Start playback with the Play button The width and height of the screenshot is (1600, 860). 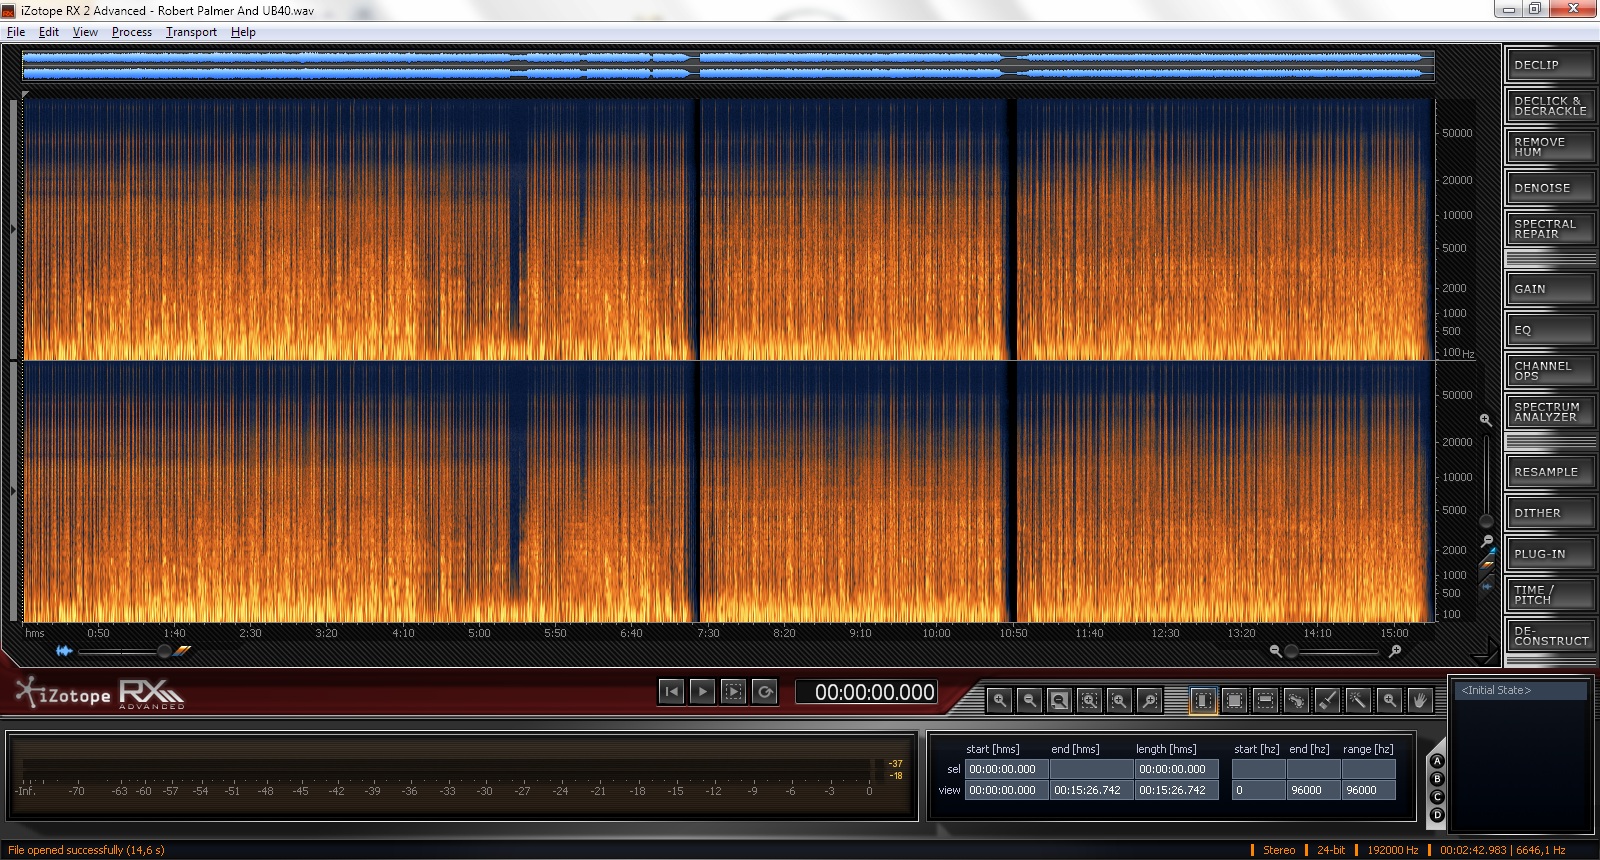(702, 691)
